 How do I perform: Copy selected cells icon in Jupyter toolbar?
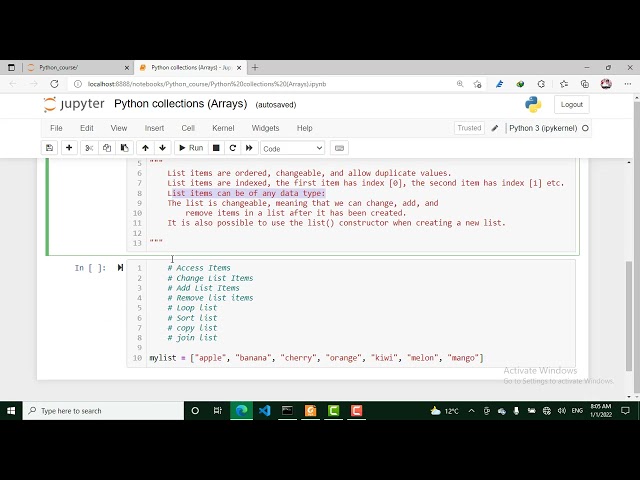[x=107, y=148]
